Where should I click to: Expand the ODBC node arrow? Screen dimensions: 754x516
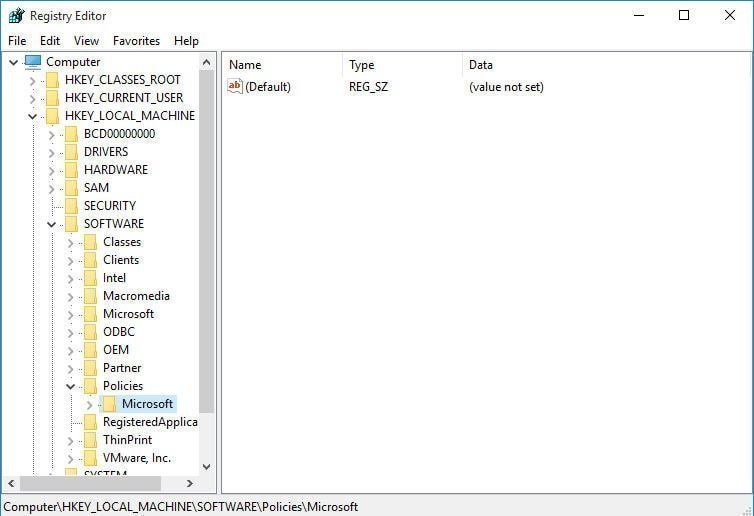pyautogui.click(x=70, y=333)
